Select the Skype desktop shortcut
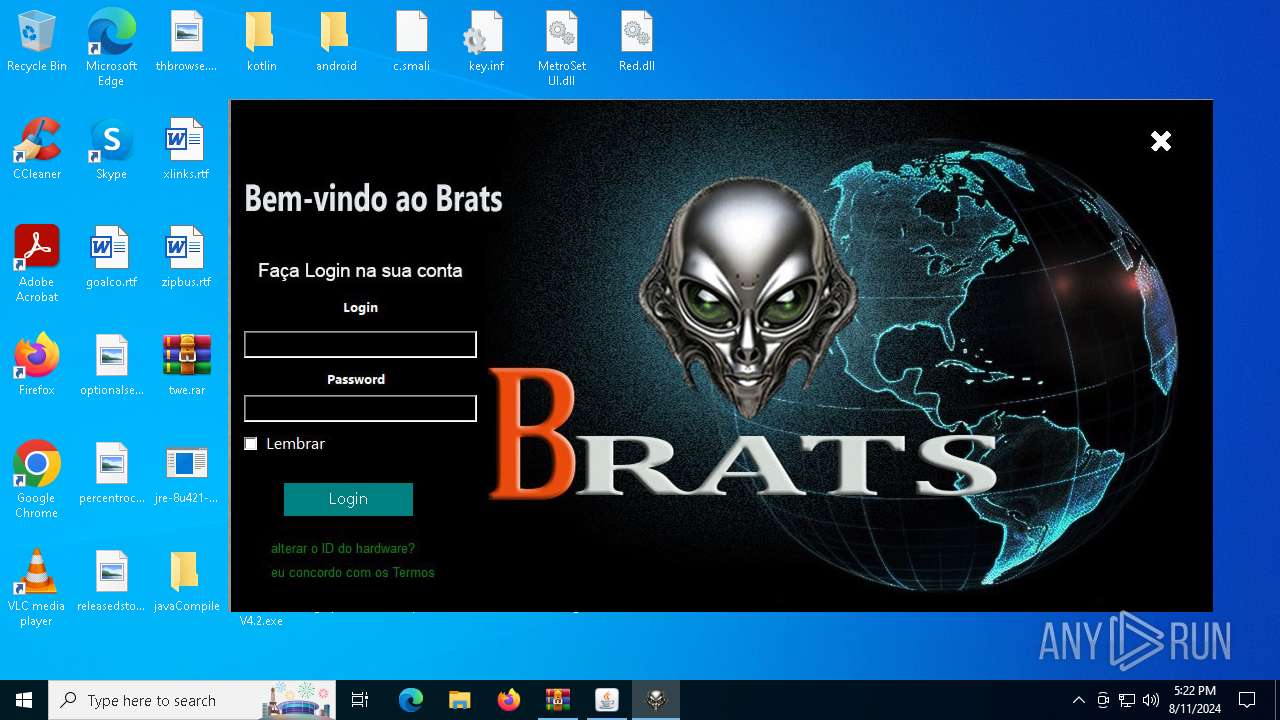 click(x=111, y=150)
